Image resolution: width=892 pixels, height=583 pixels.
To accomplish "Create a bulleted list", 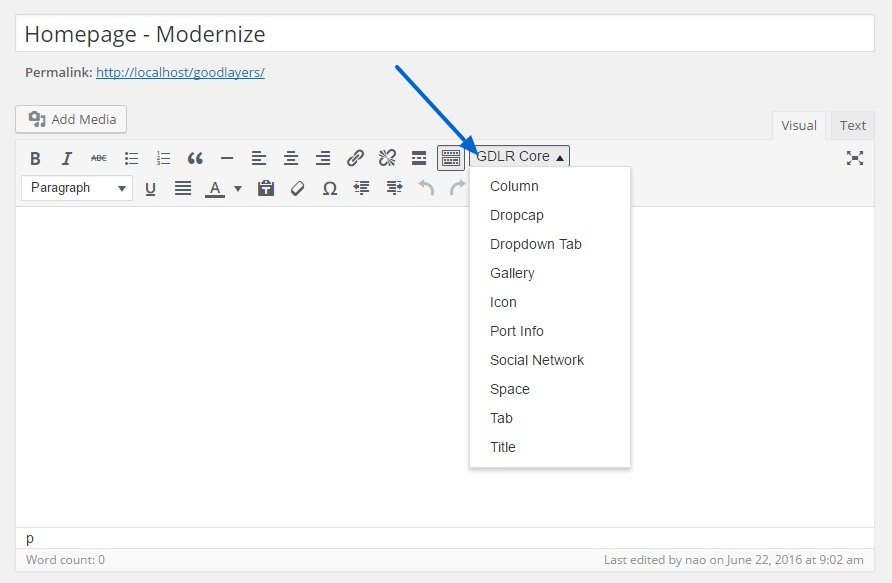I will click(x=131, y=158).
